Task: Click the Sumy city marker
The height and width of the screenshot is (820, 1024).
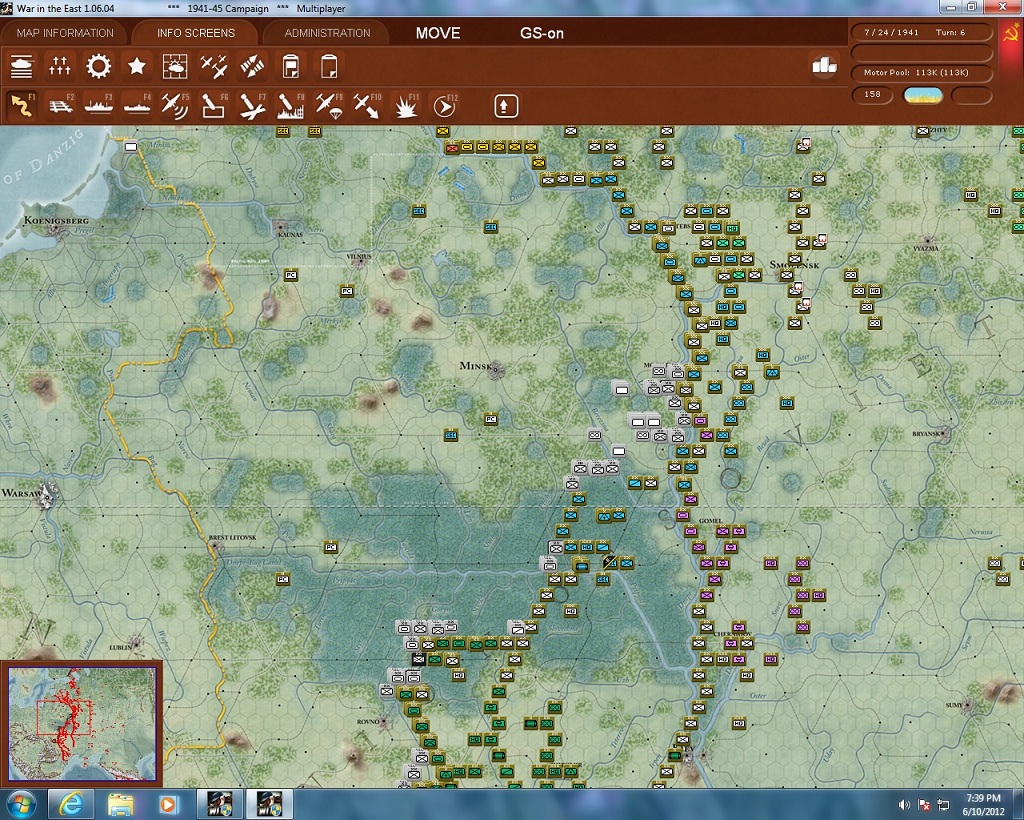Action: click(968, 705)
